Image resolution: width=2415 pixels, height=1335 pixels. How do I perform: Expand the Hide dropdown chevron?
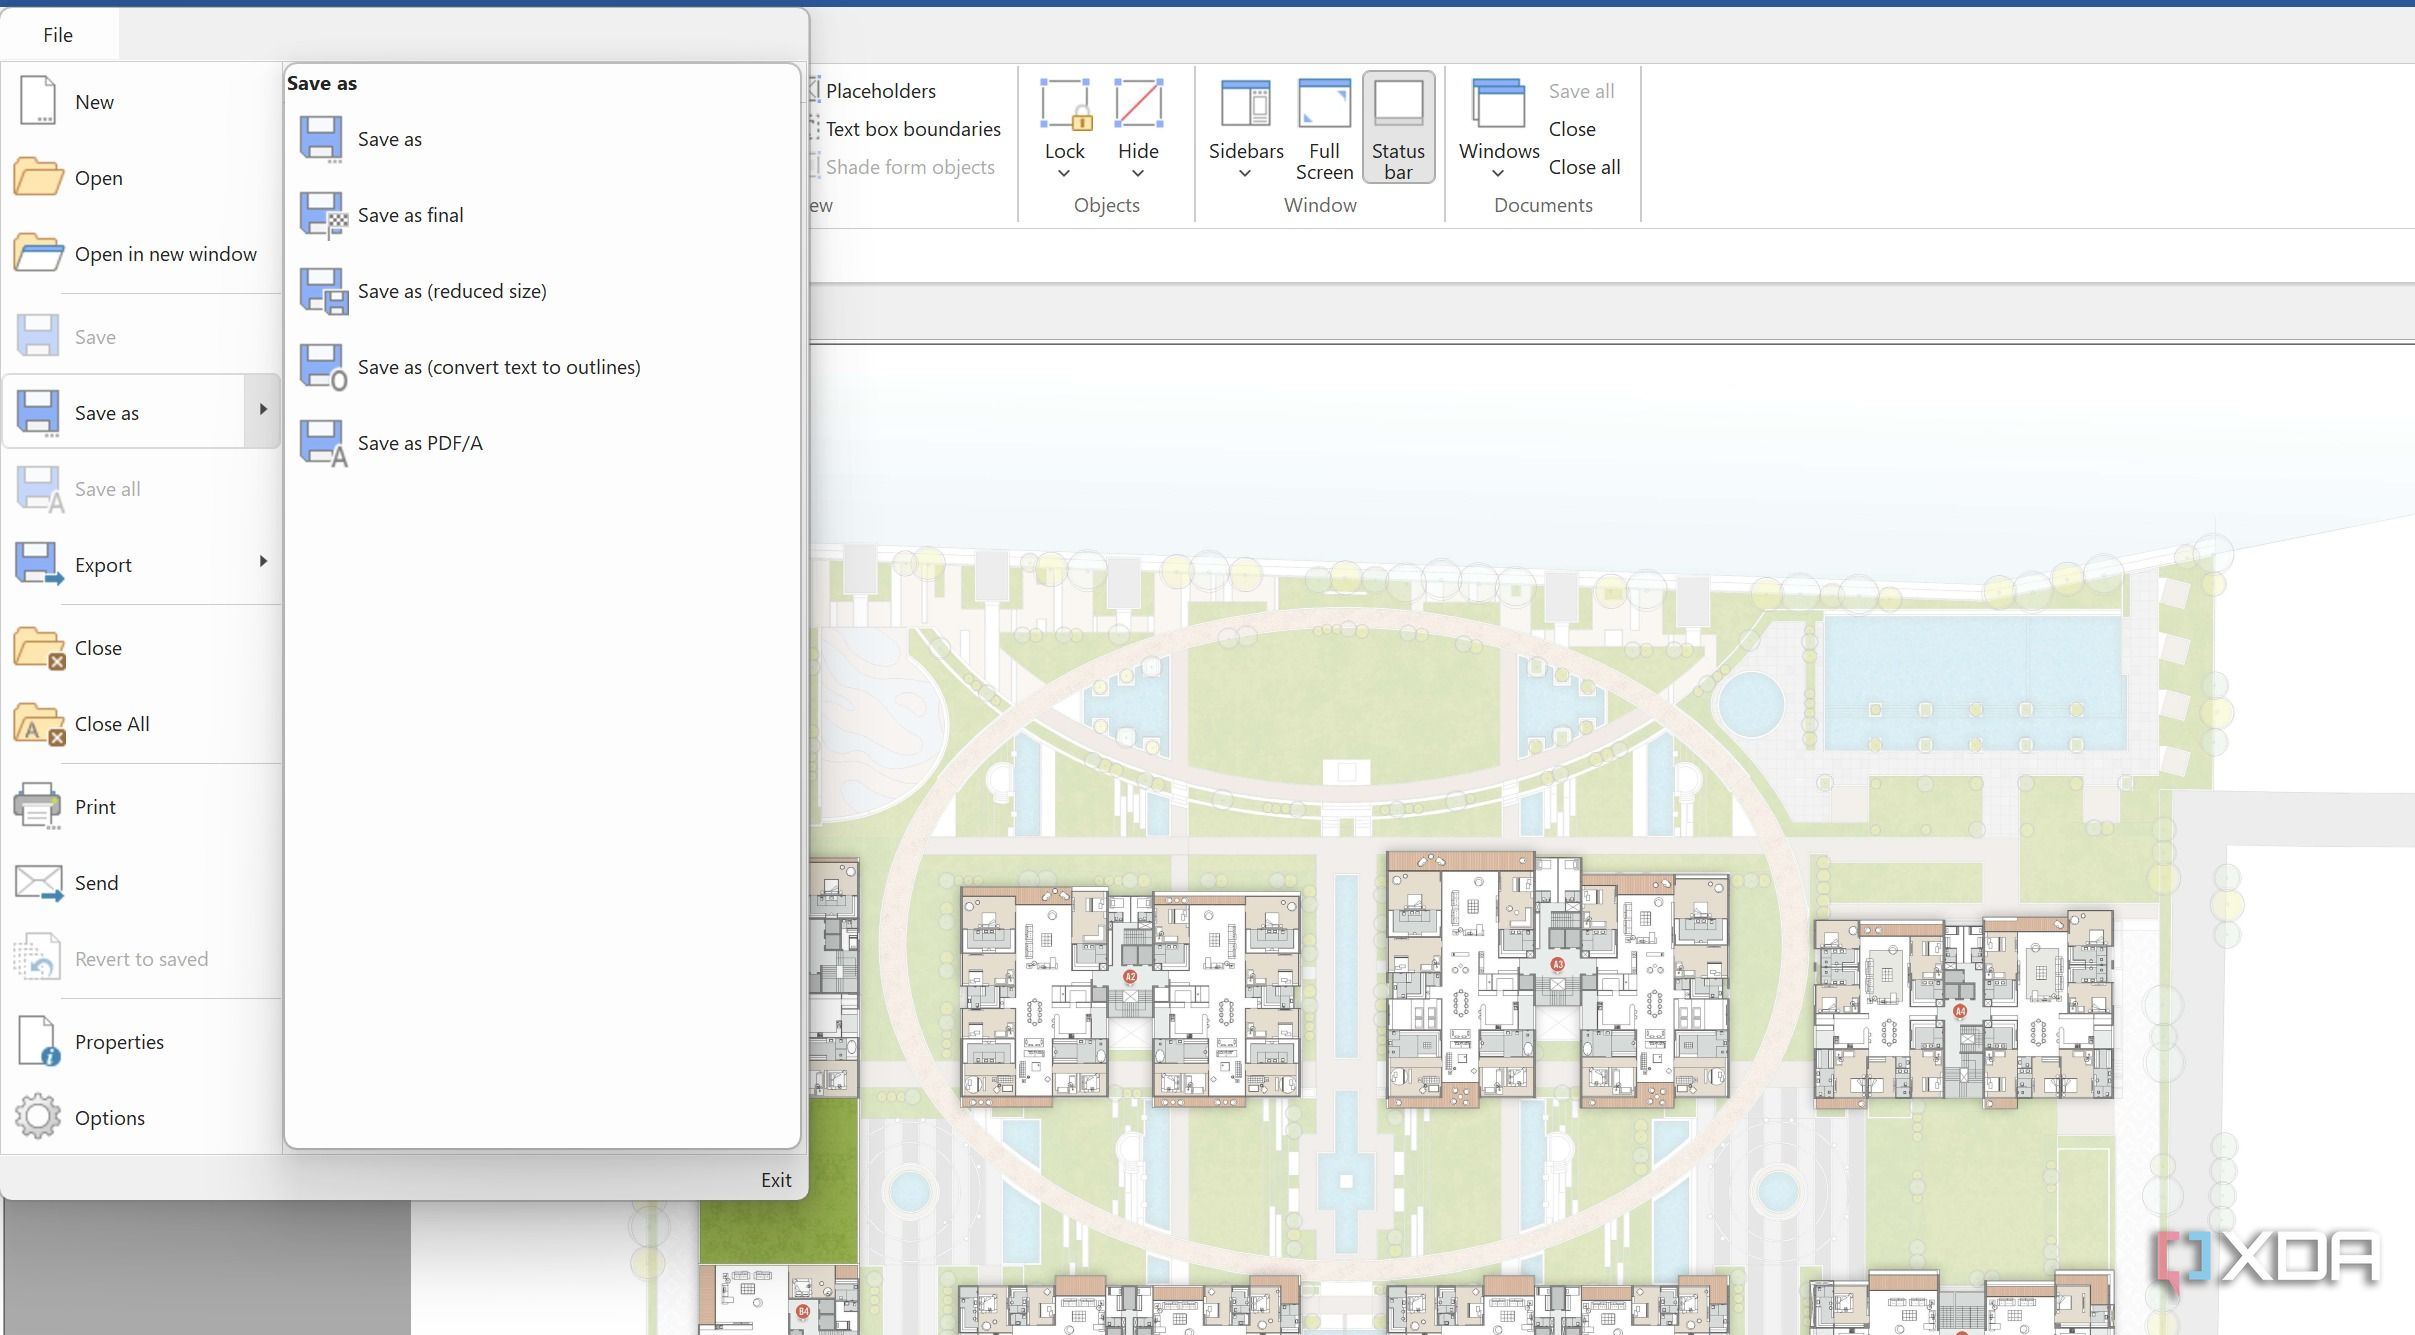click(x=1138, y=174)
